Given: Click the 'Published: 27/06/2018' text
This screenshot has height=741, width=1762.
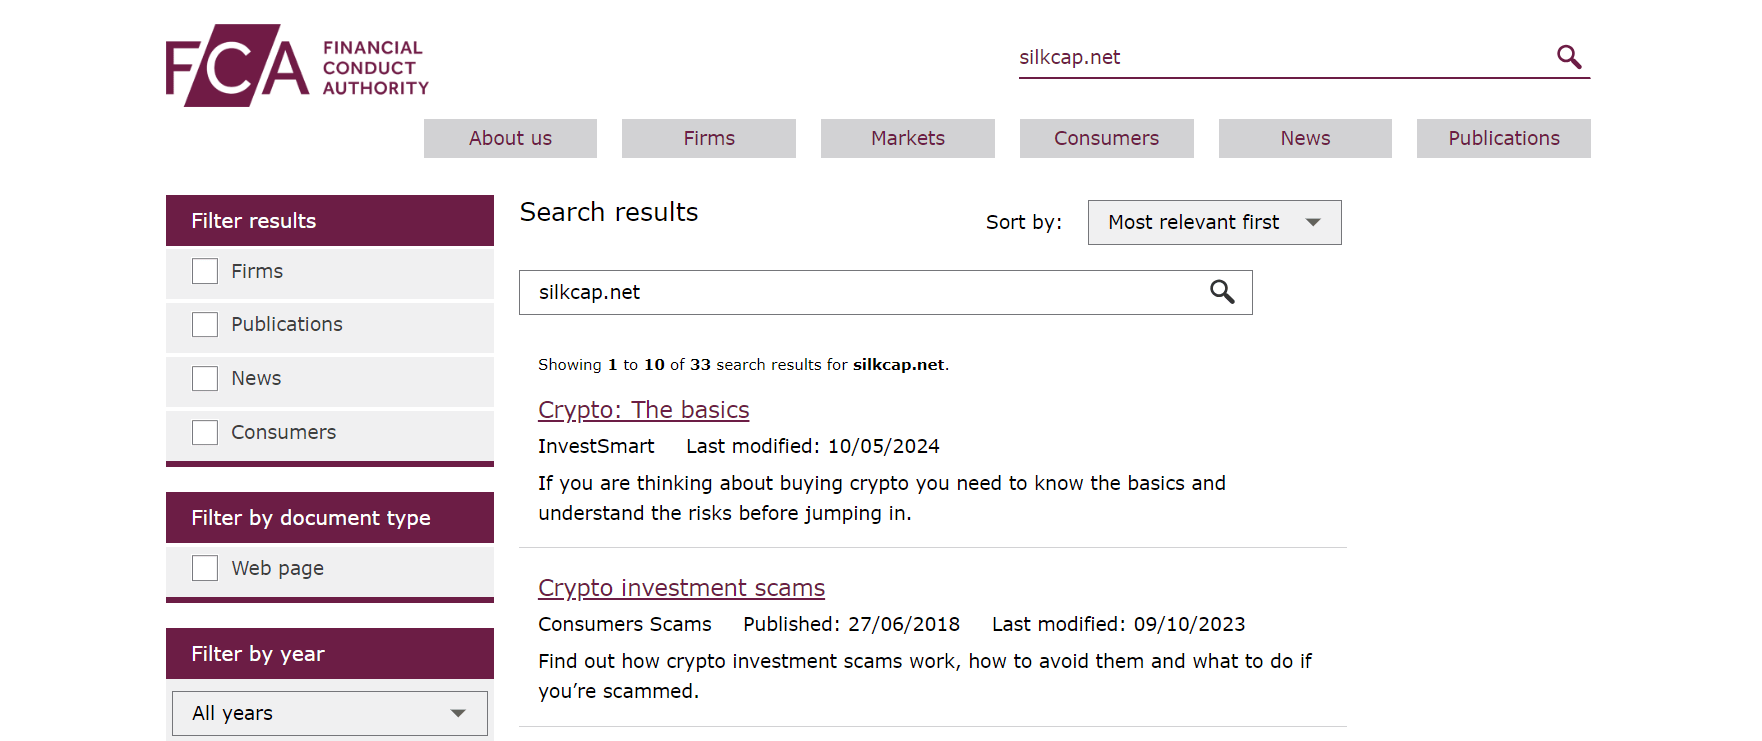Looking at the screenshot, I should pos(852,624).
